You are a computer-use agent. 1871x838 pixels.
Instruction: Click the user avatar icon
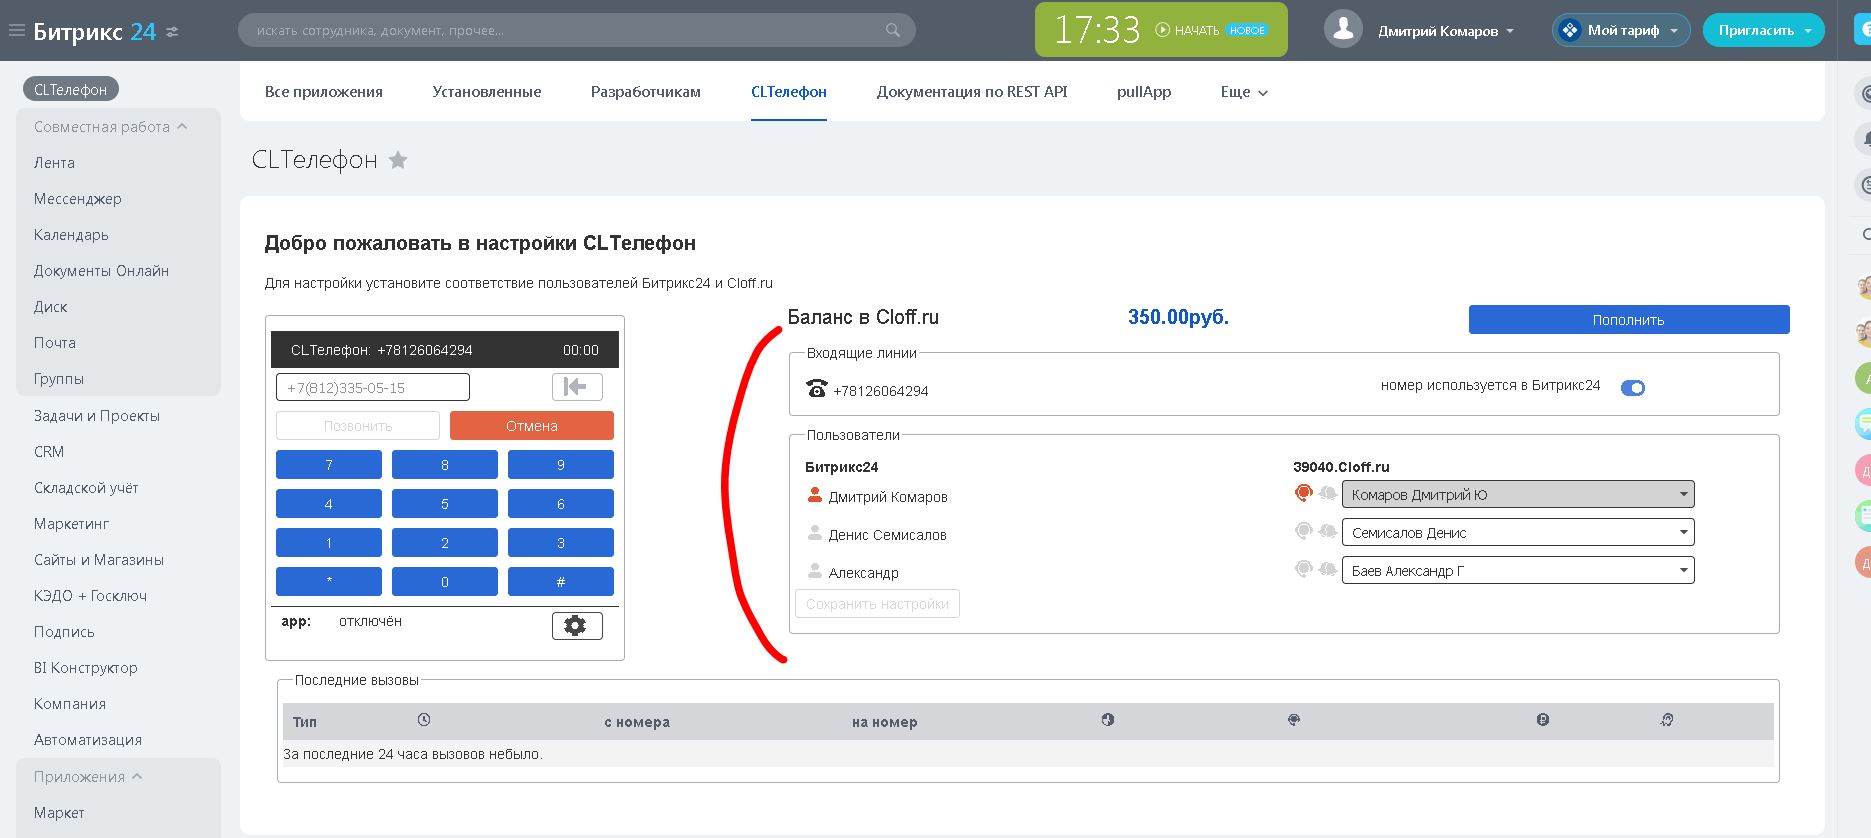[x=1343, y=30]
